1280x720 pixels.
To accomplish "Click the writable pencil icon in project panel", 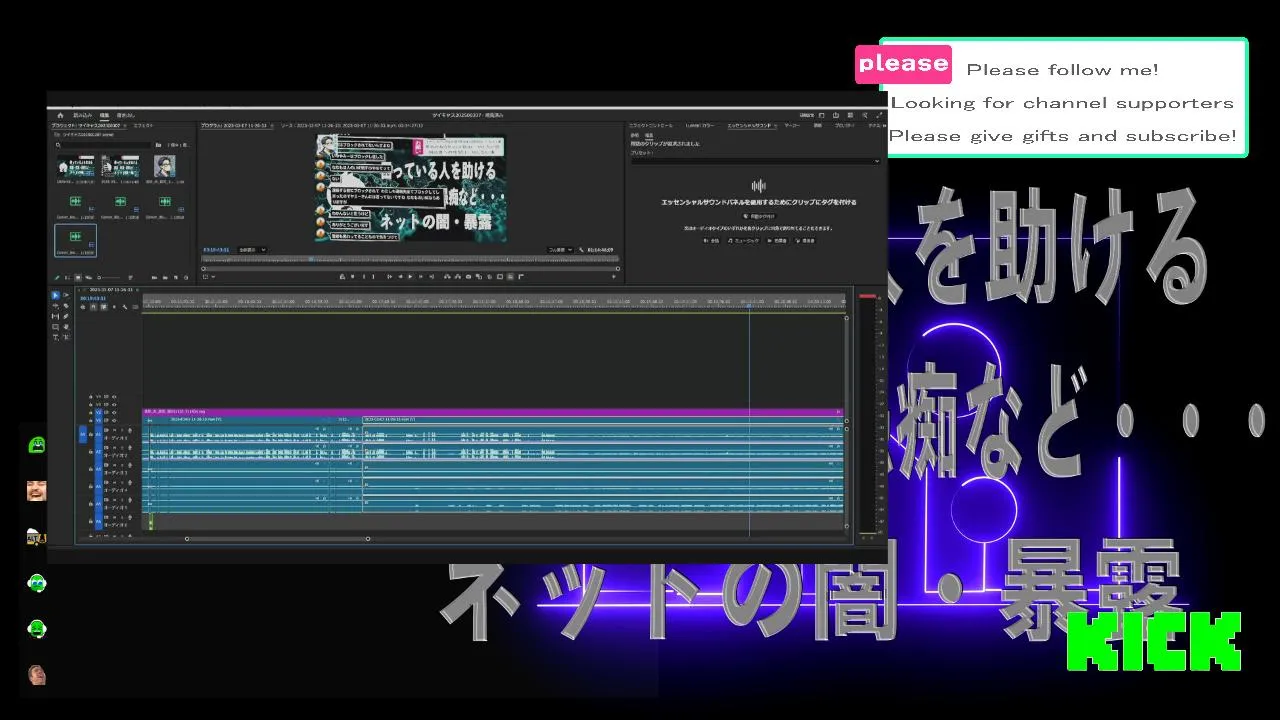I will coord(57,277).
